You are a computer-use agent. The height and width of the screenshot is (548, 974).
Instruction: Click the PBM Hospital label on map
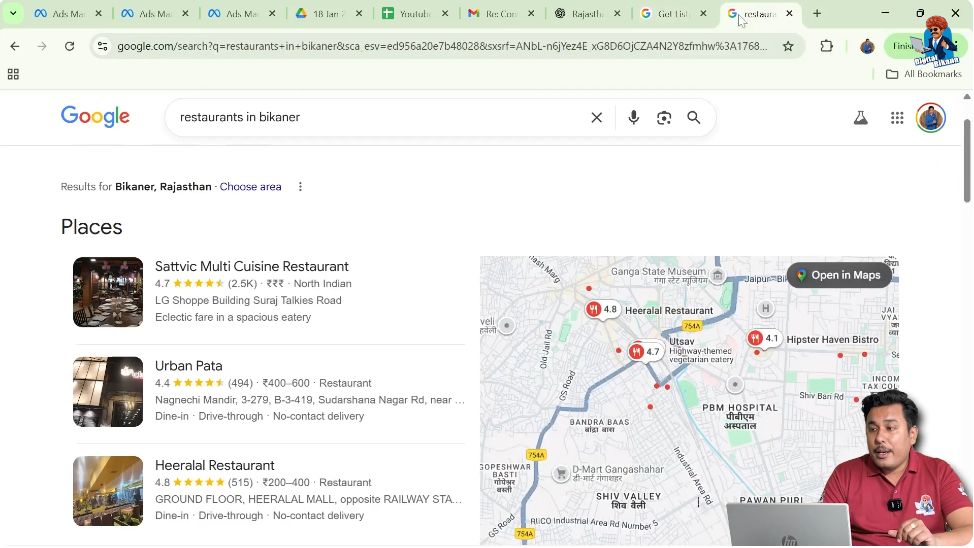pos(740,416)
